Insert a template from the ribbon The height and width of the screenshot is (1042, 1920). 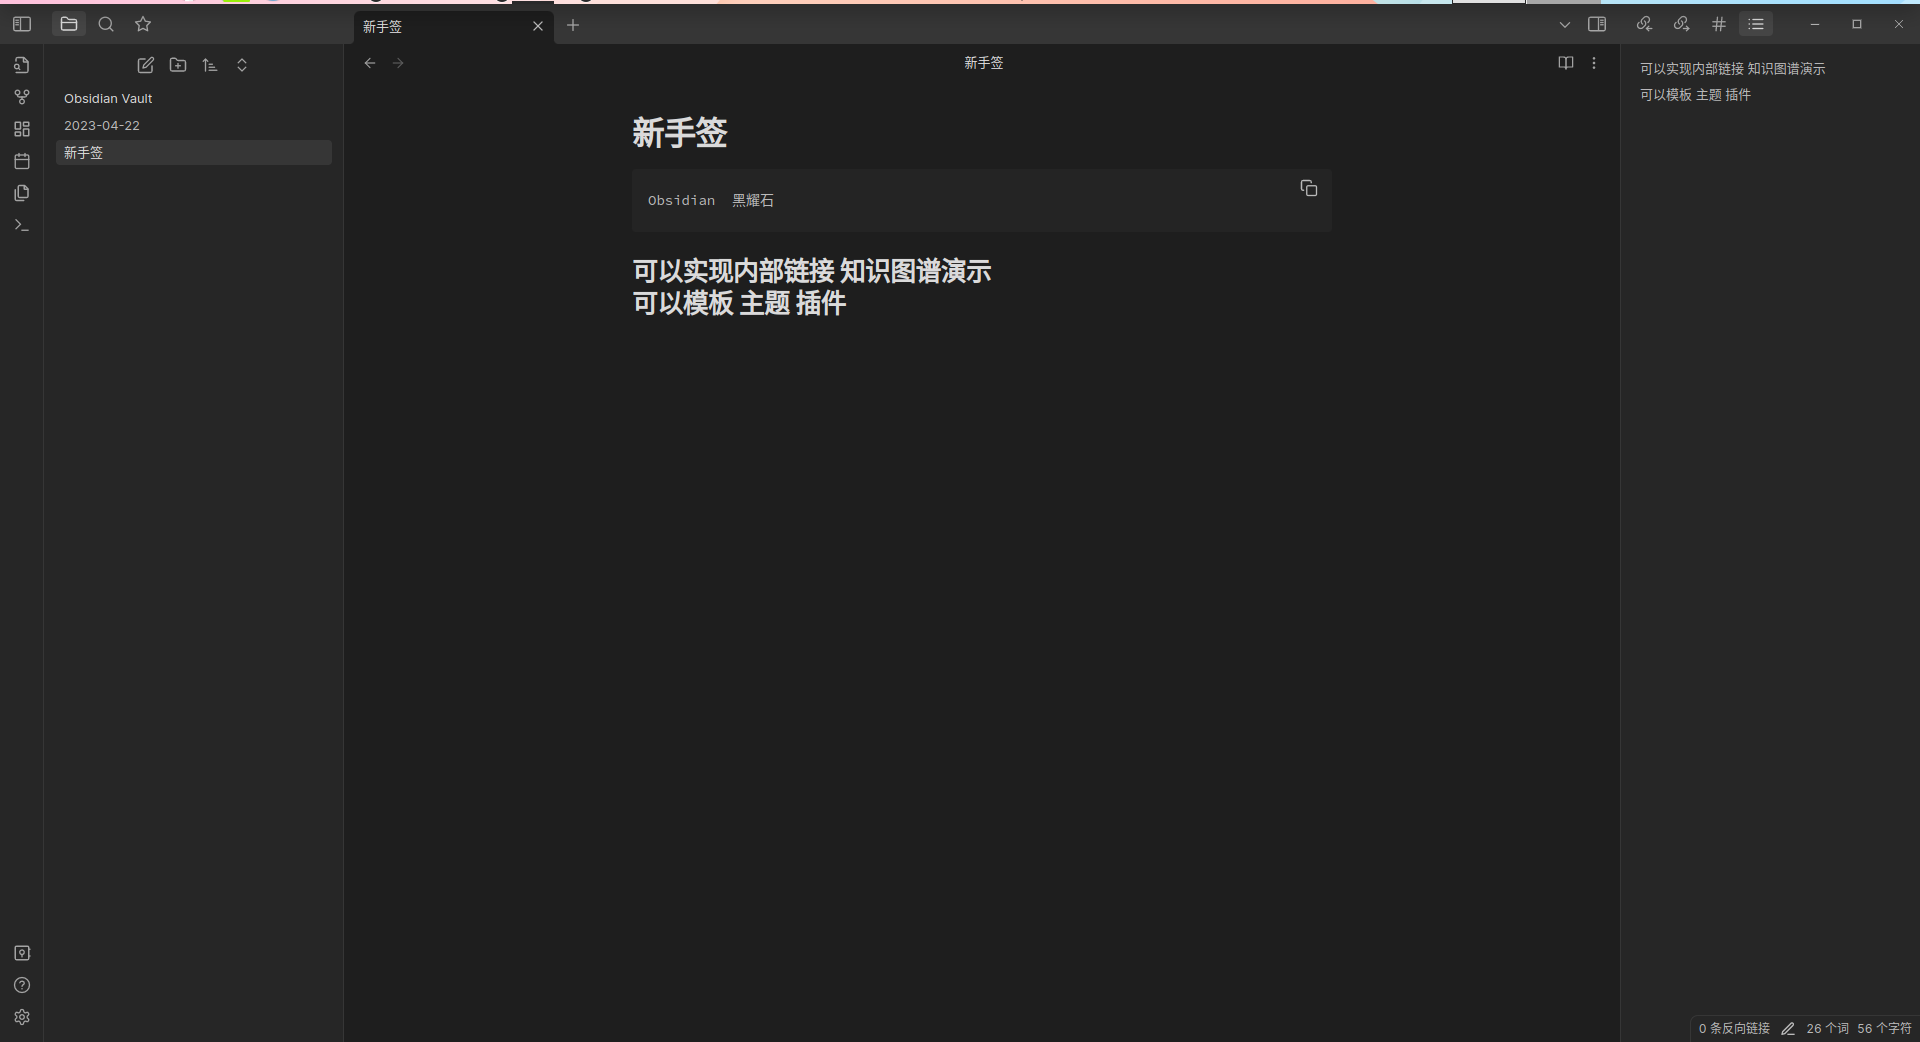tap(22, 193)
